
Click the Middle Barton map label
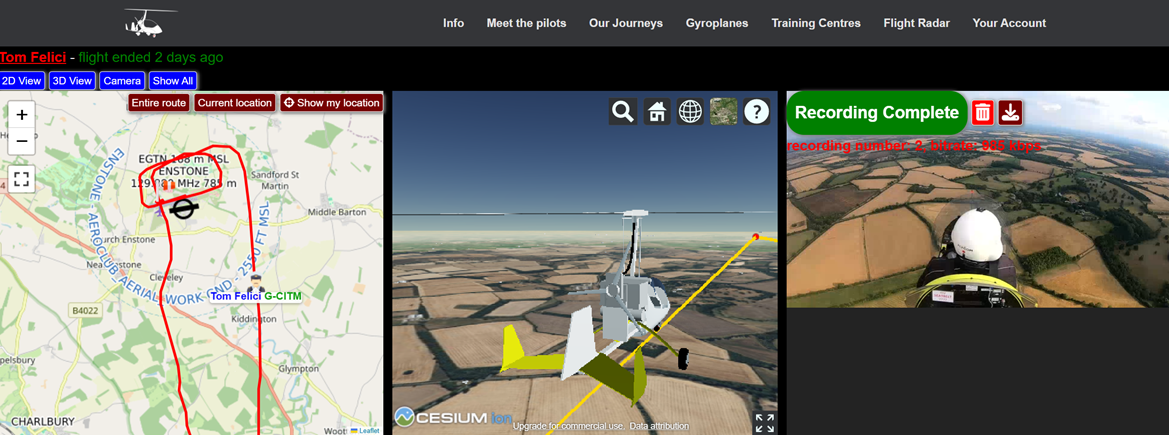337,213
